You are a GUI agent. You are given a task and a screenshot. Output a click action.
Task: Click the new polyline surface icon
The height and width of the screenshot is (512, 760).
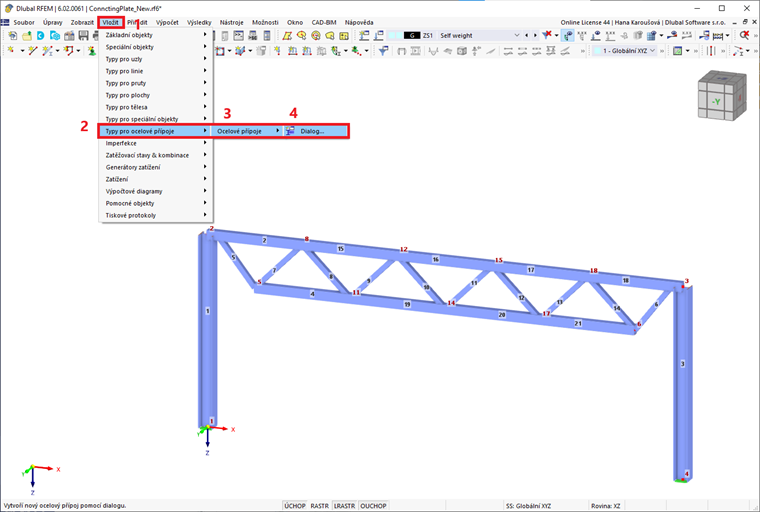69,50
